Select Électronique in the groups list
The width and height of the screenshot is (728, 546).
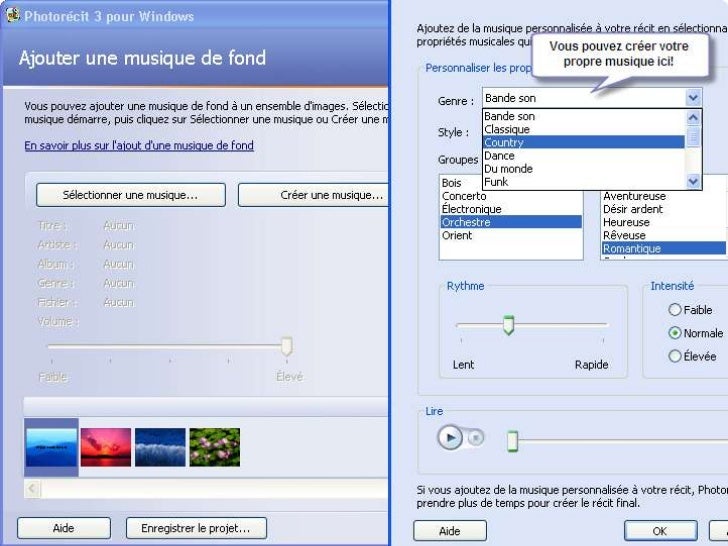click(x=511, y=209)
